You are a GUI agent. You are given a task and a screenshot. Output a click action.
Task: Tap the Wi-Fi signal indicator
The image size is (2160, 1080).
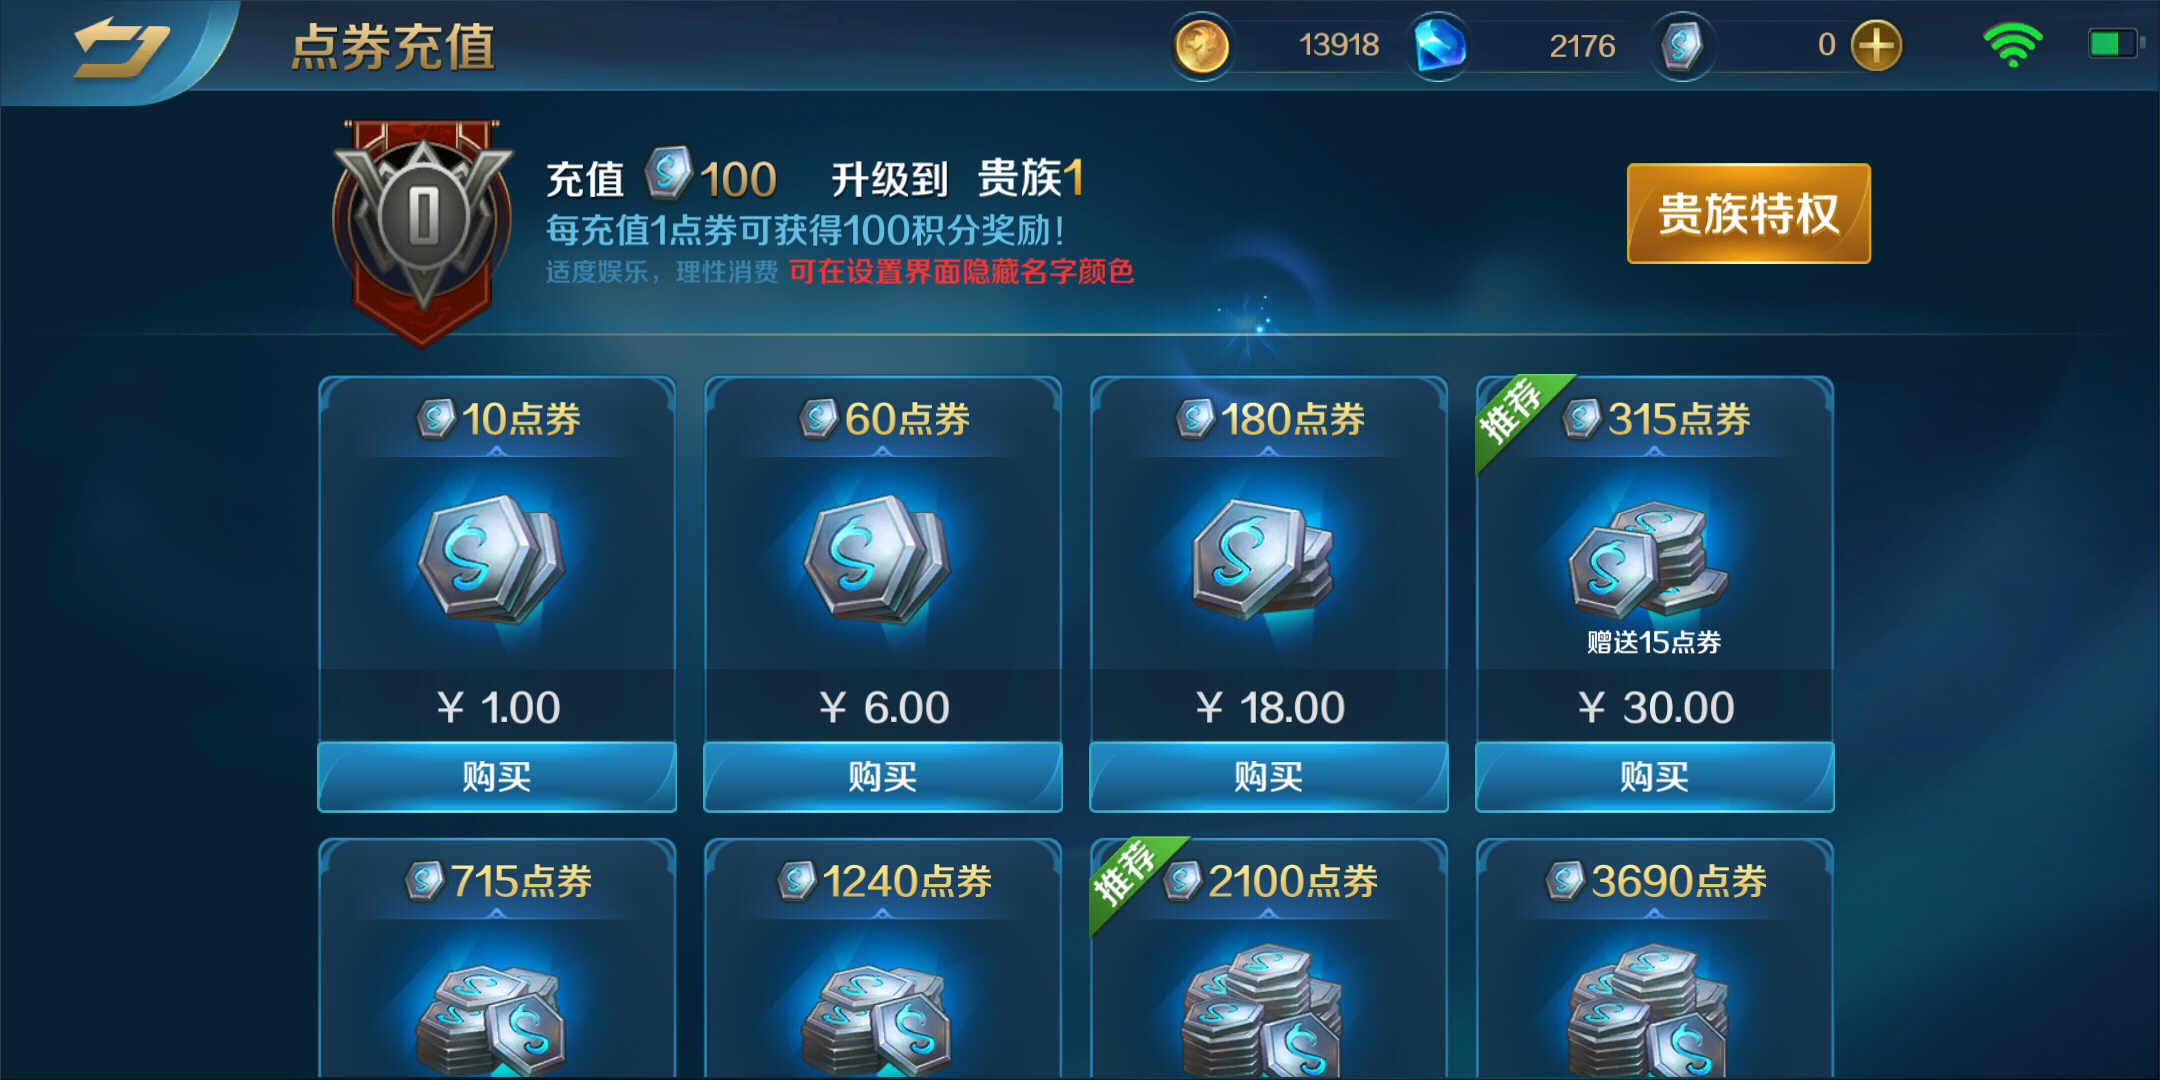pos(2013,45)
